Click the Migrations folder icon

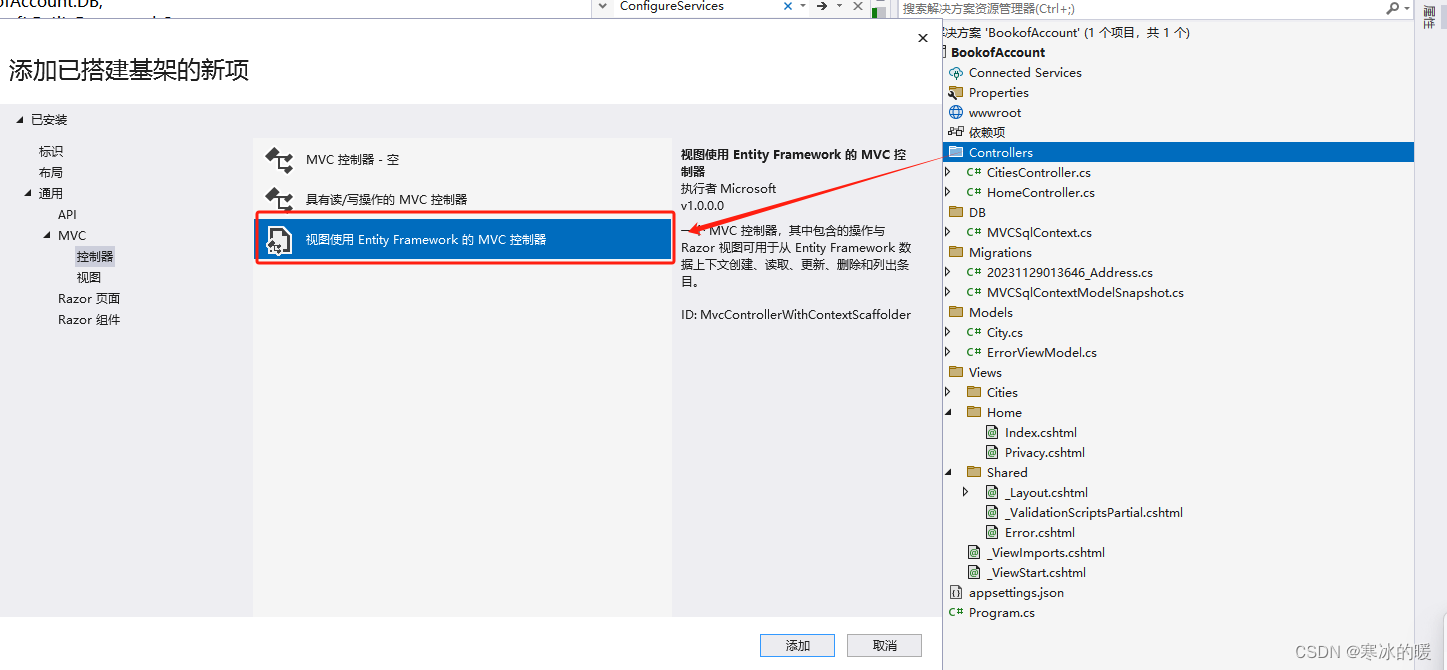pos(956,253)
